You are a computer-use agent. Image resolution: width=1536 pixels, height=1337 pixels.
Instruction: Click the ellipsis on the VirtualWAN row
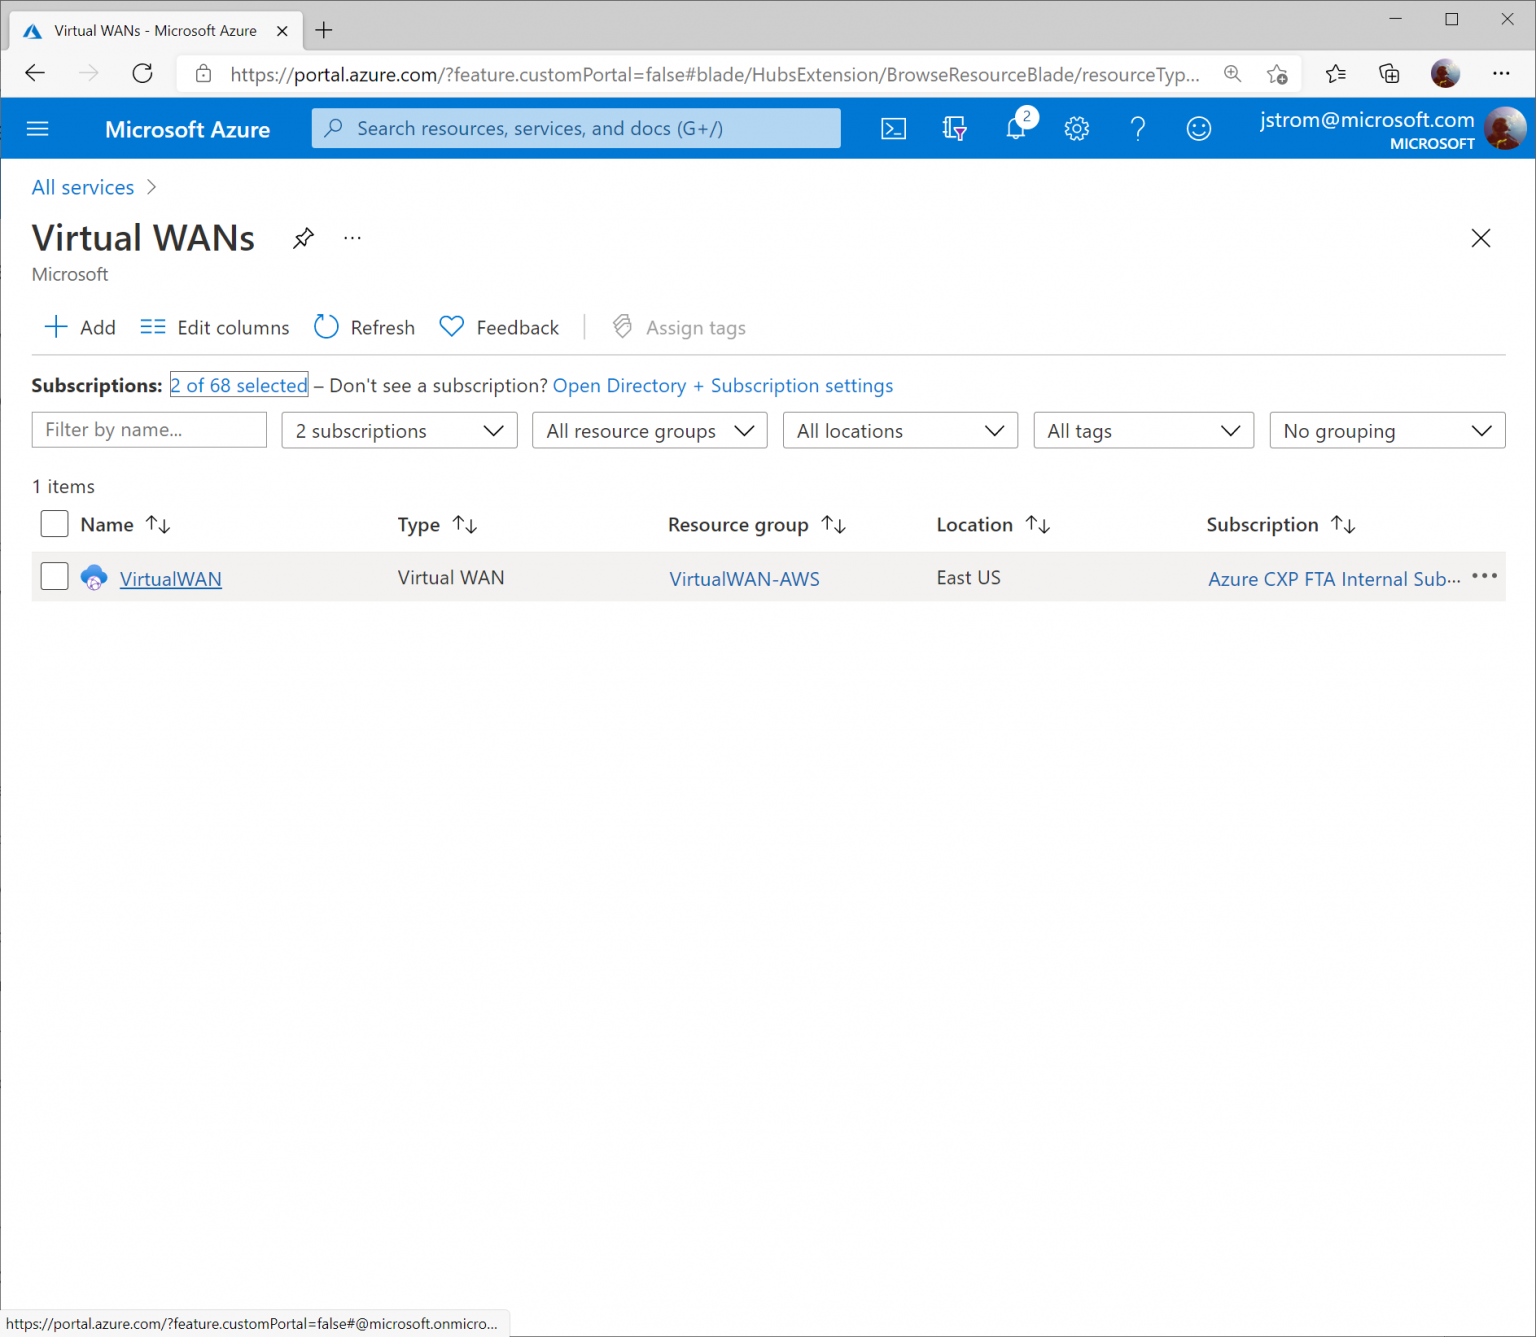coord(1484,577)
